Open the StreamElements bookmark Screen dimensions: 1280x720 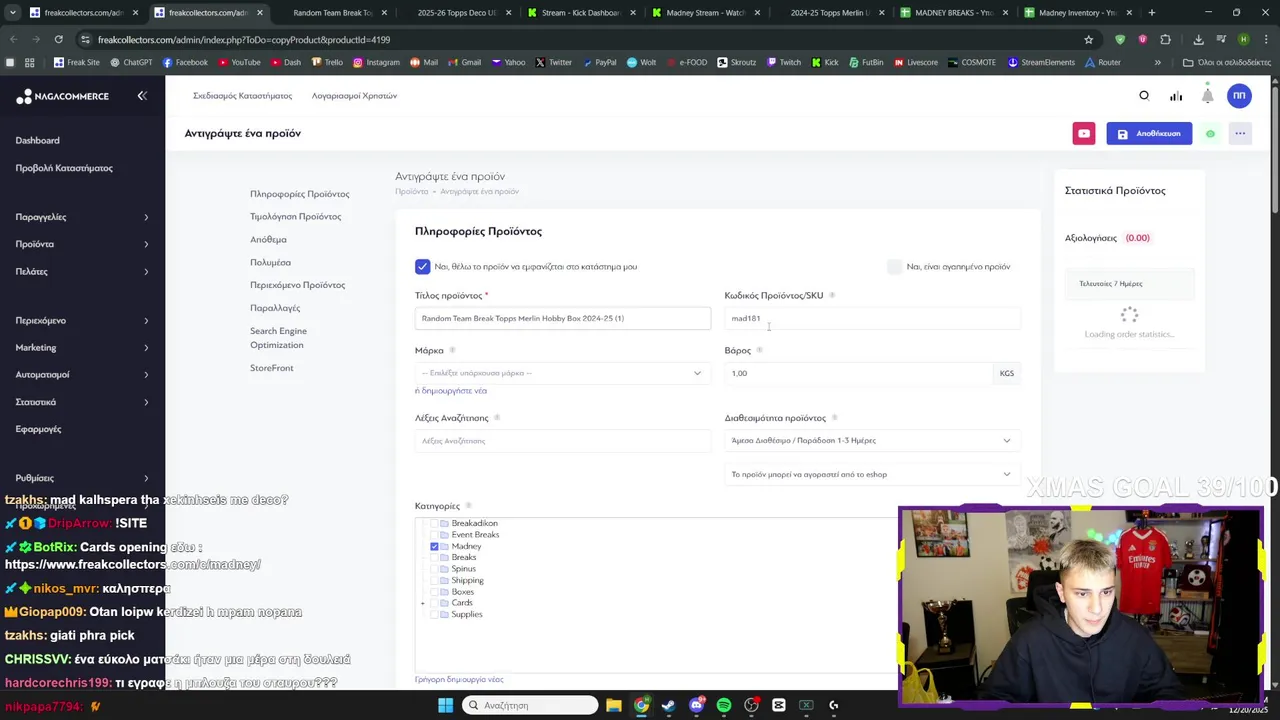pos(1041,62)
